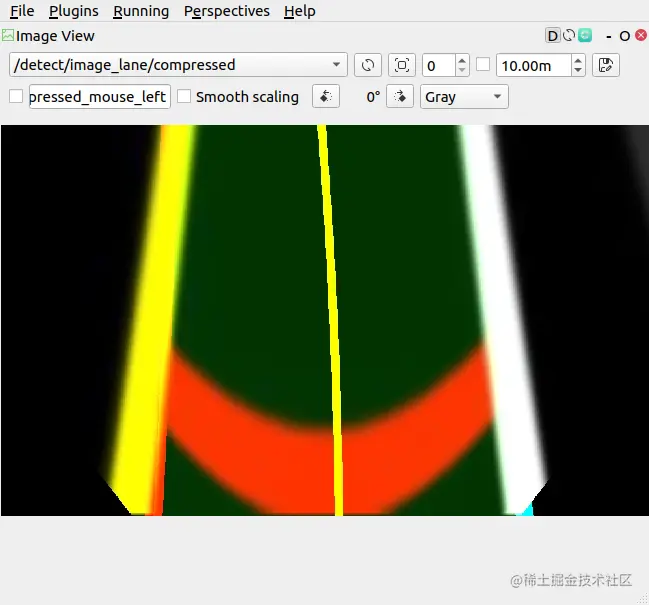Image resolution: width=649 pixels, height=605 pixels.
Task: Click the pressed_mouse_left topic field
Action: (99, 97)
